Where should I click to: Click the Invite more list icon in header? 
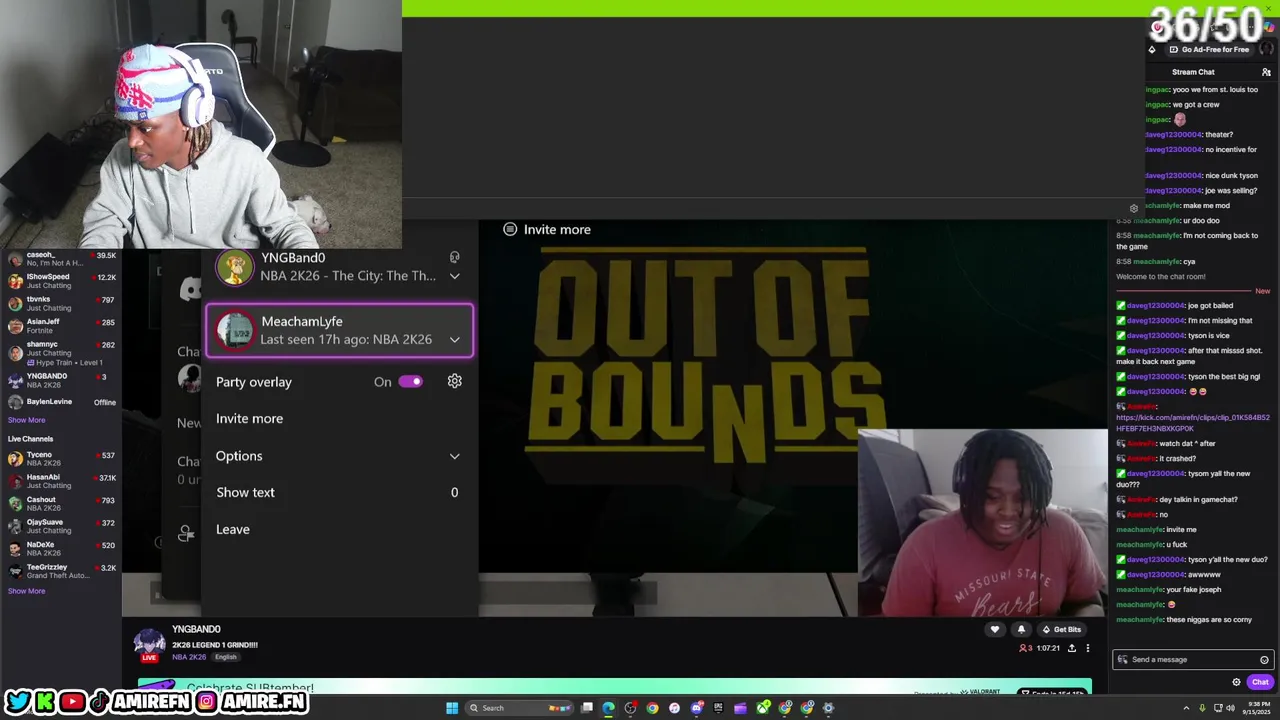pos(510,229)
